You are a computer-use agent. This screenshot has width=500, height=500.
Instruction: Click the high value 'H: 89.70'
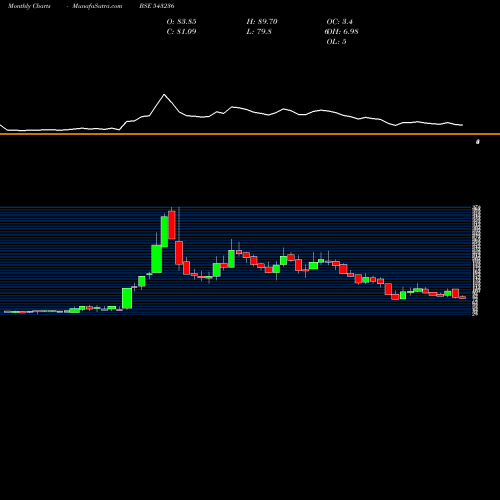coord(262,22)
